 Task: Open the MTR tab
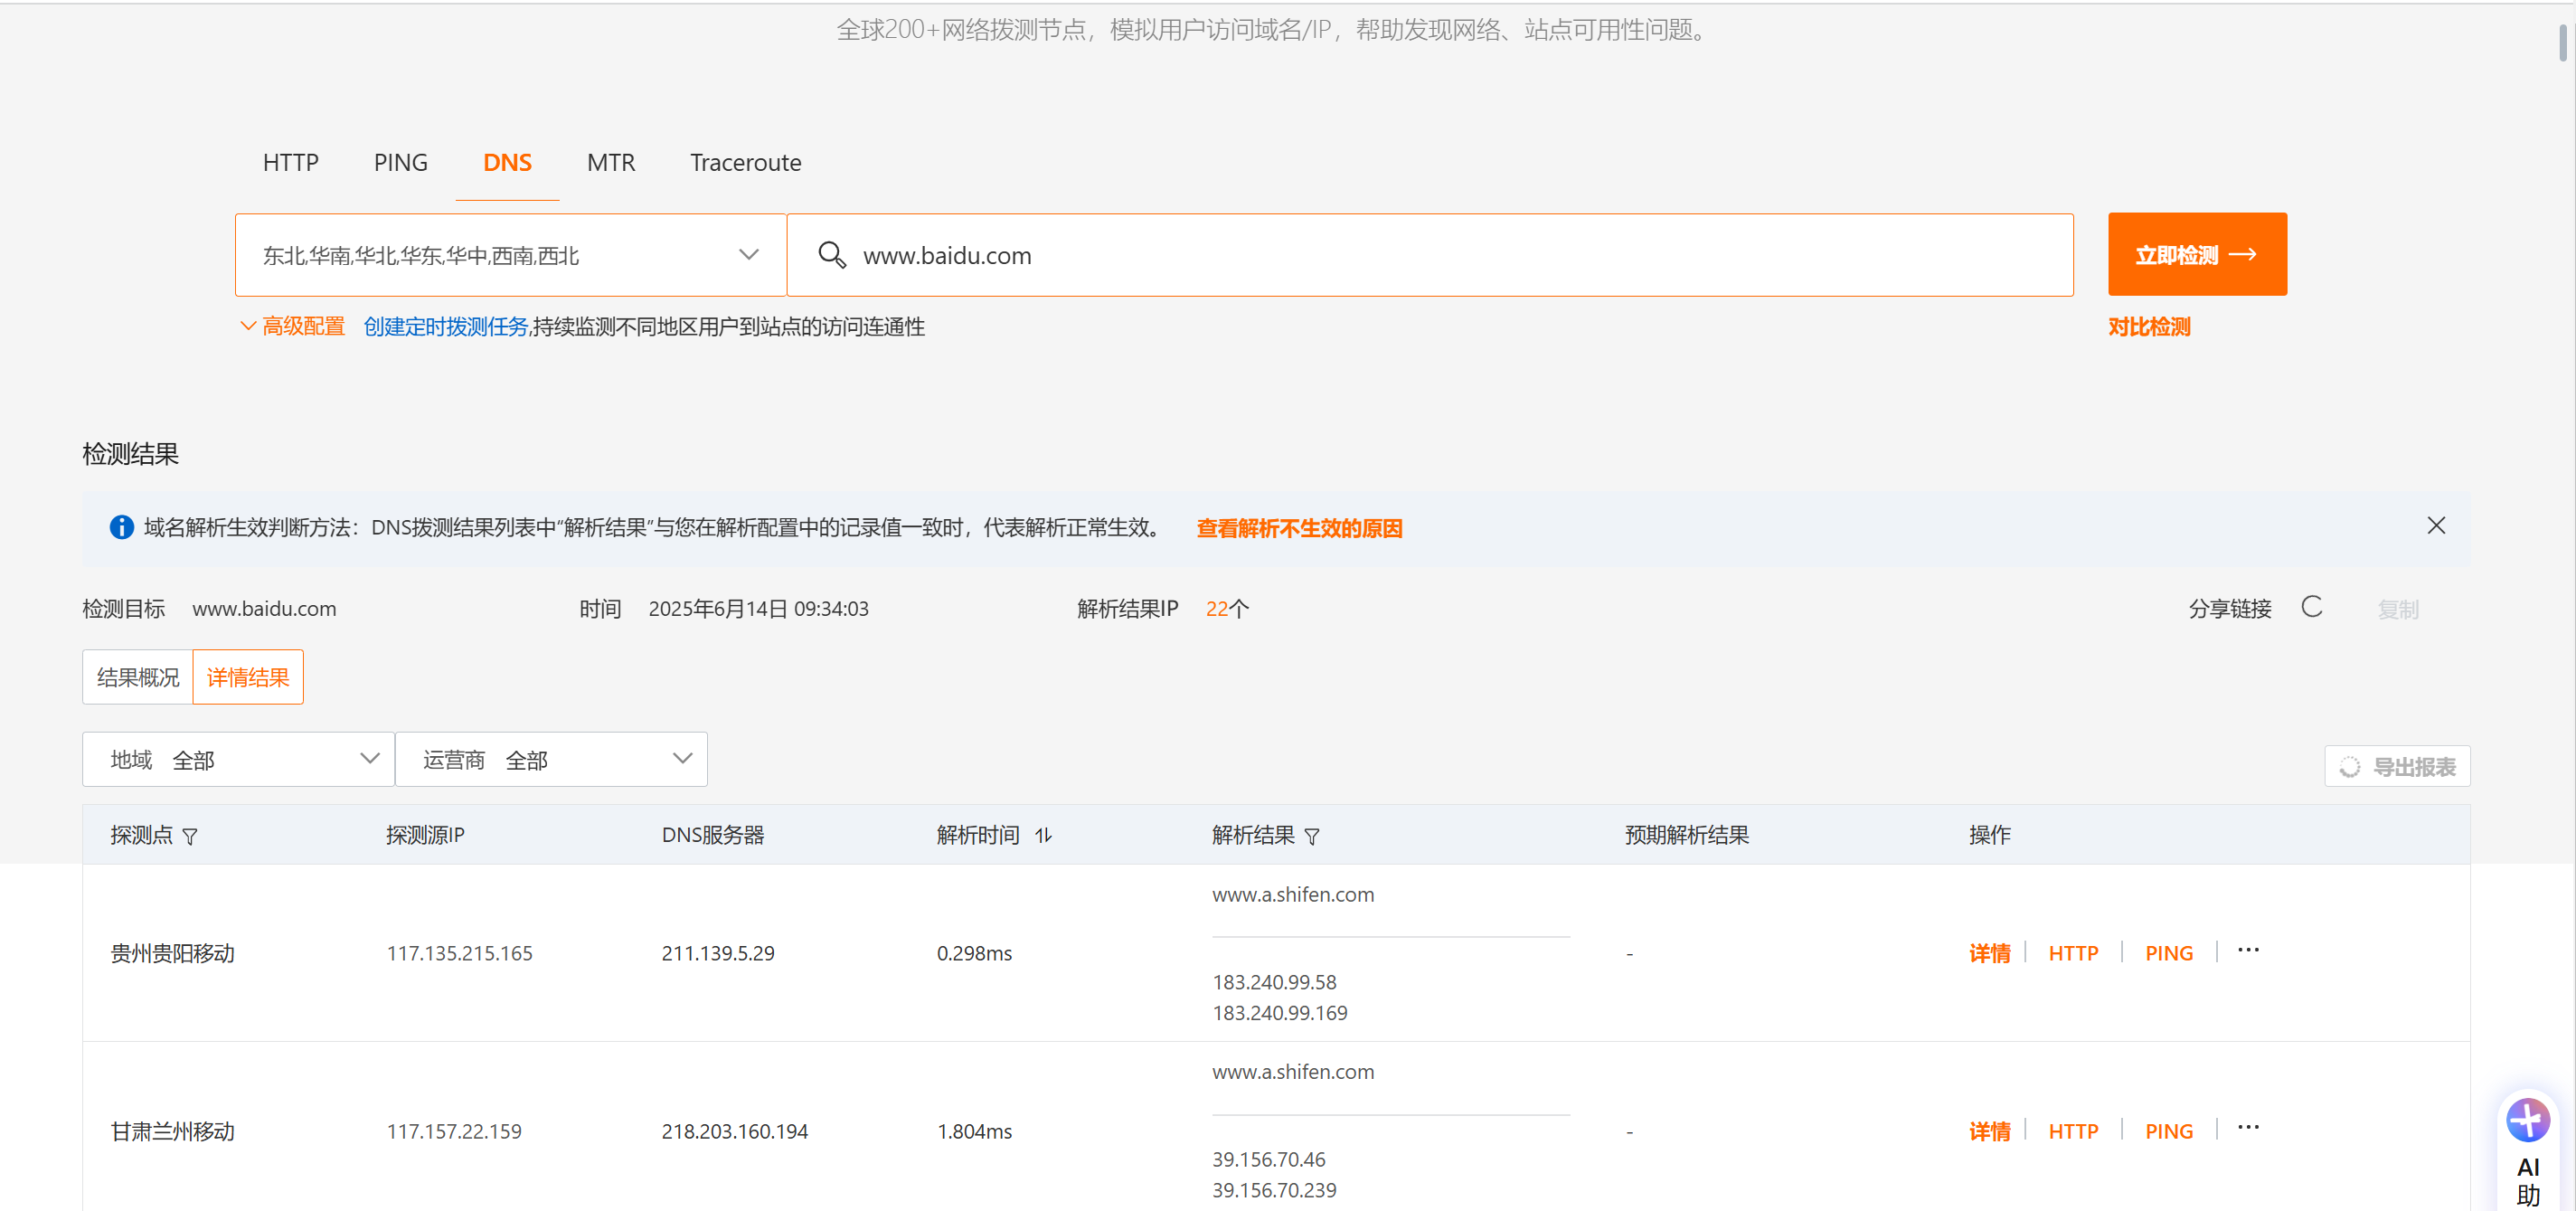(611, 163)
